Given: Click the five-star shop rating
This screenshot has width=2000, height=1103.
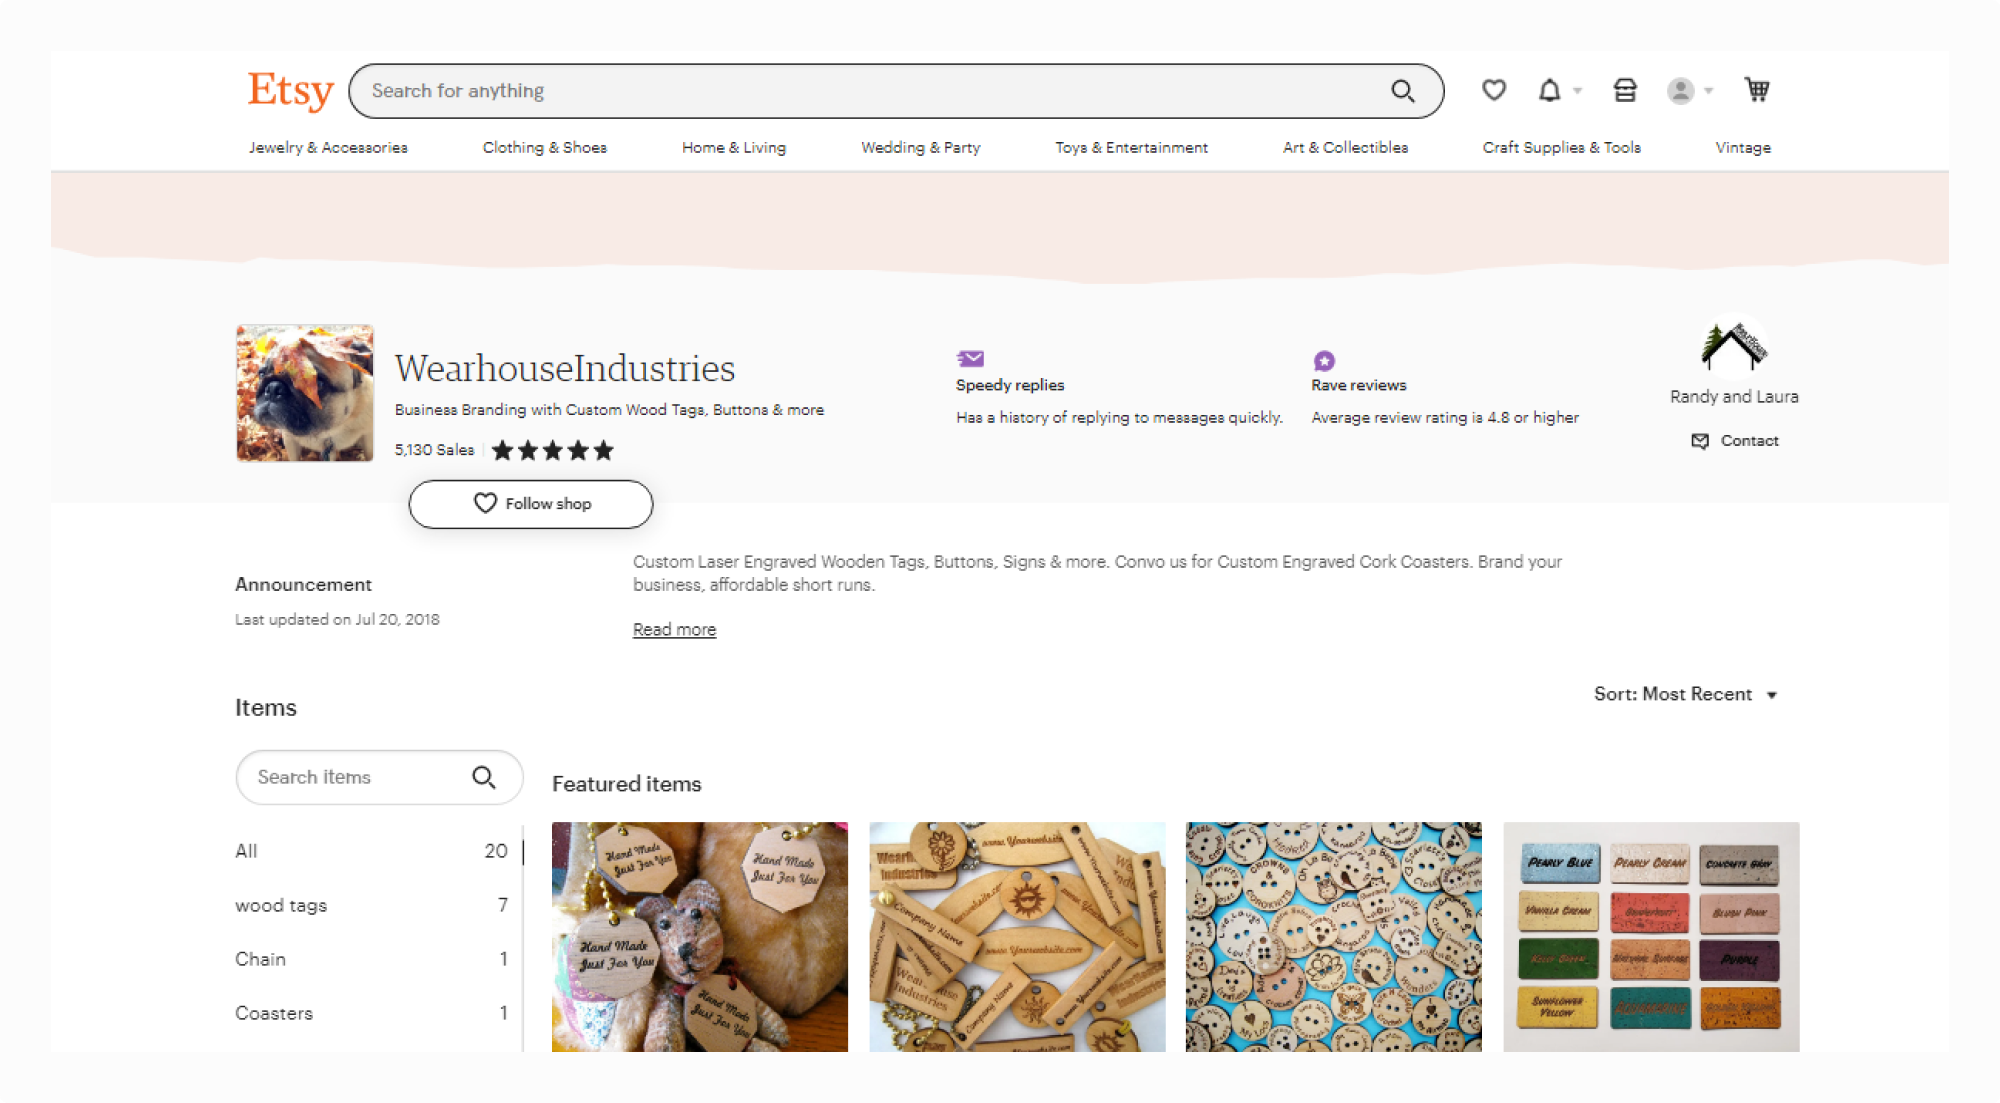Looking at the screenshot, I should pos(552,450).
